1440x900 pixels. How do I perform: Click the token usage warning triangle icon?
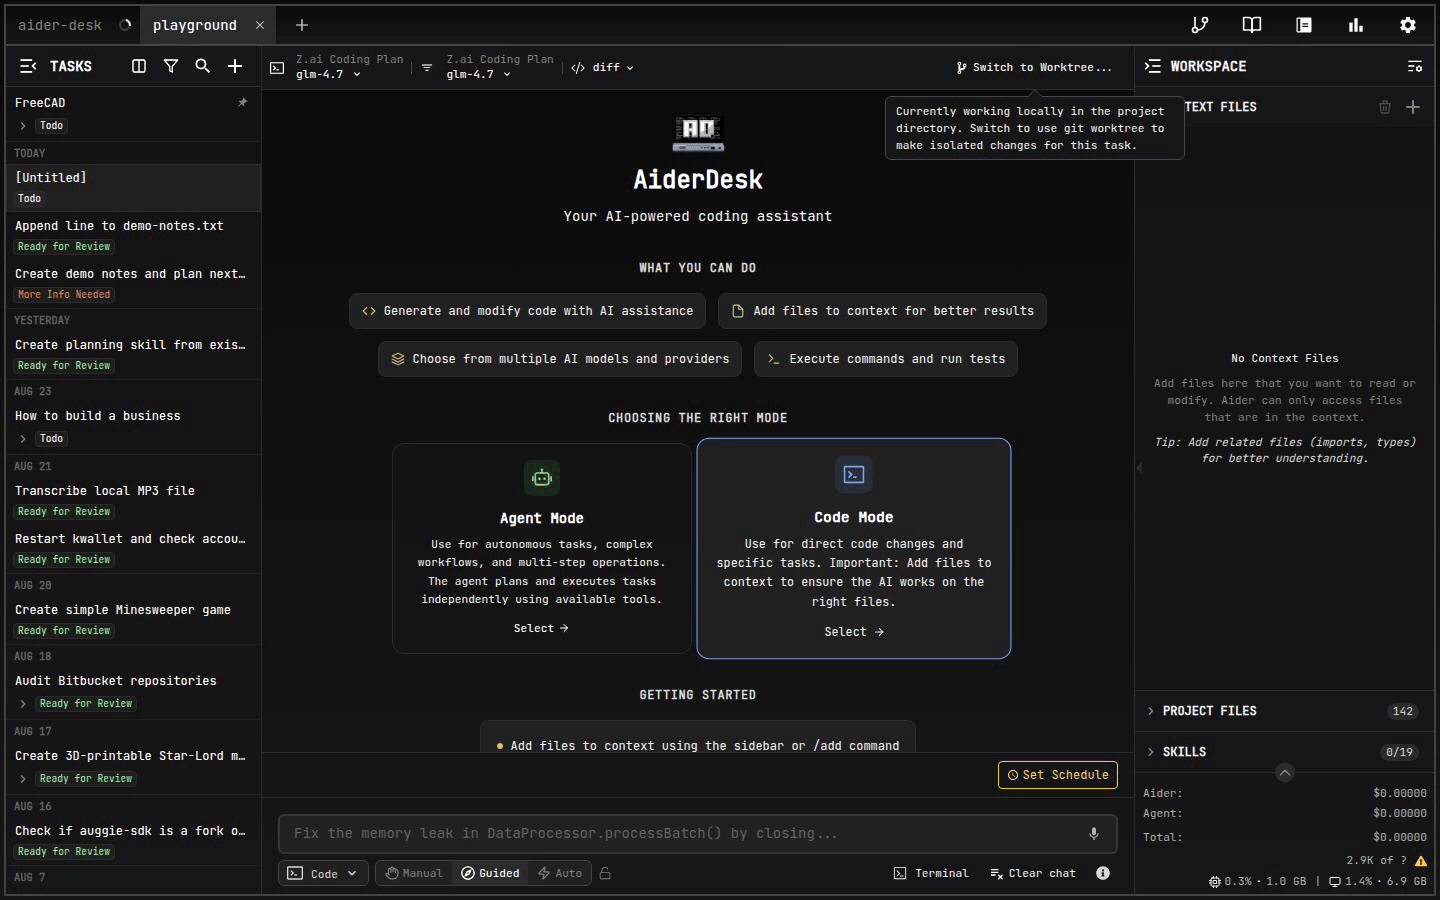click(1421, 860)
